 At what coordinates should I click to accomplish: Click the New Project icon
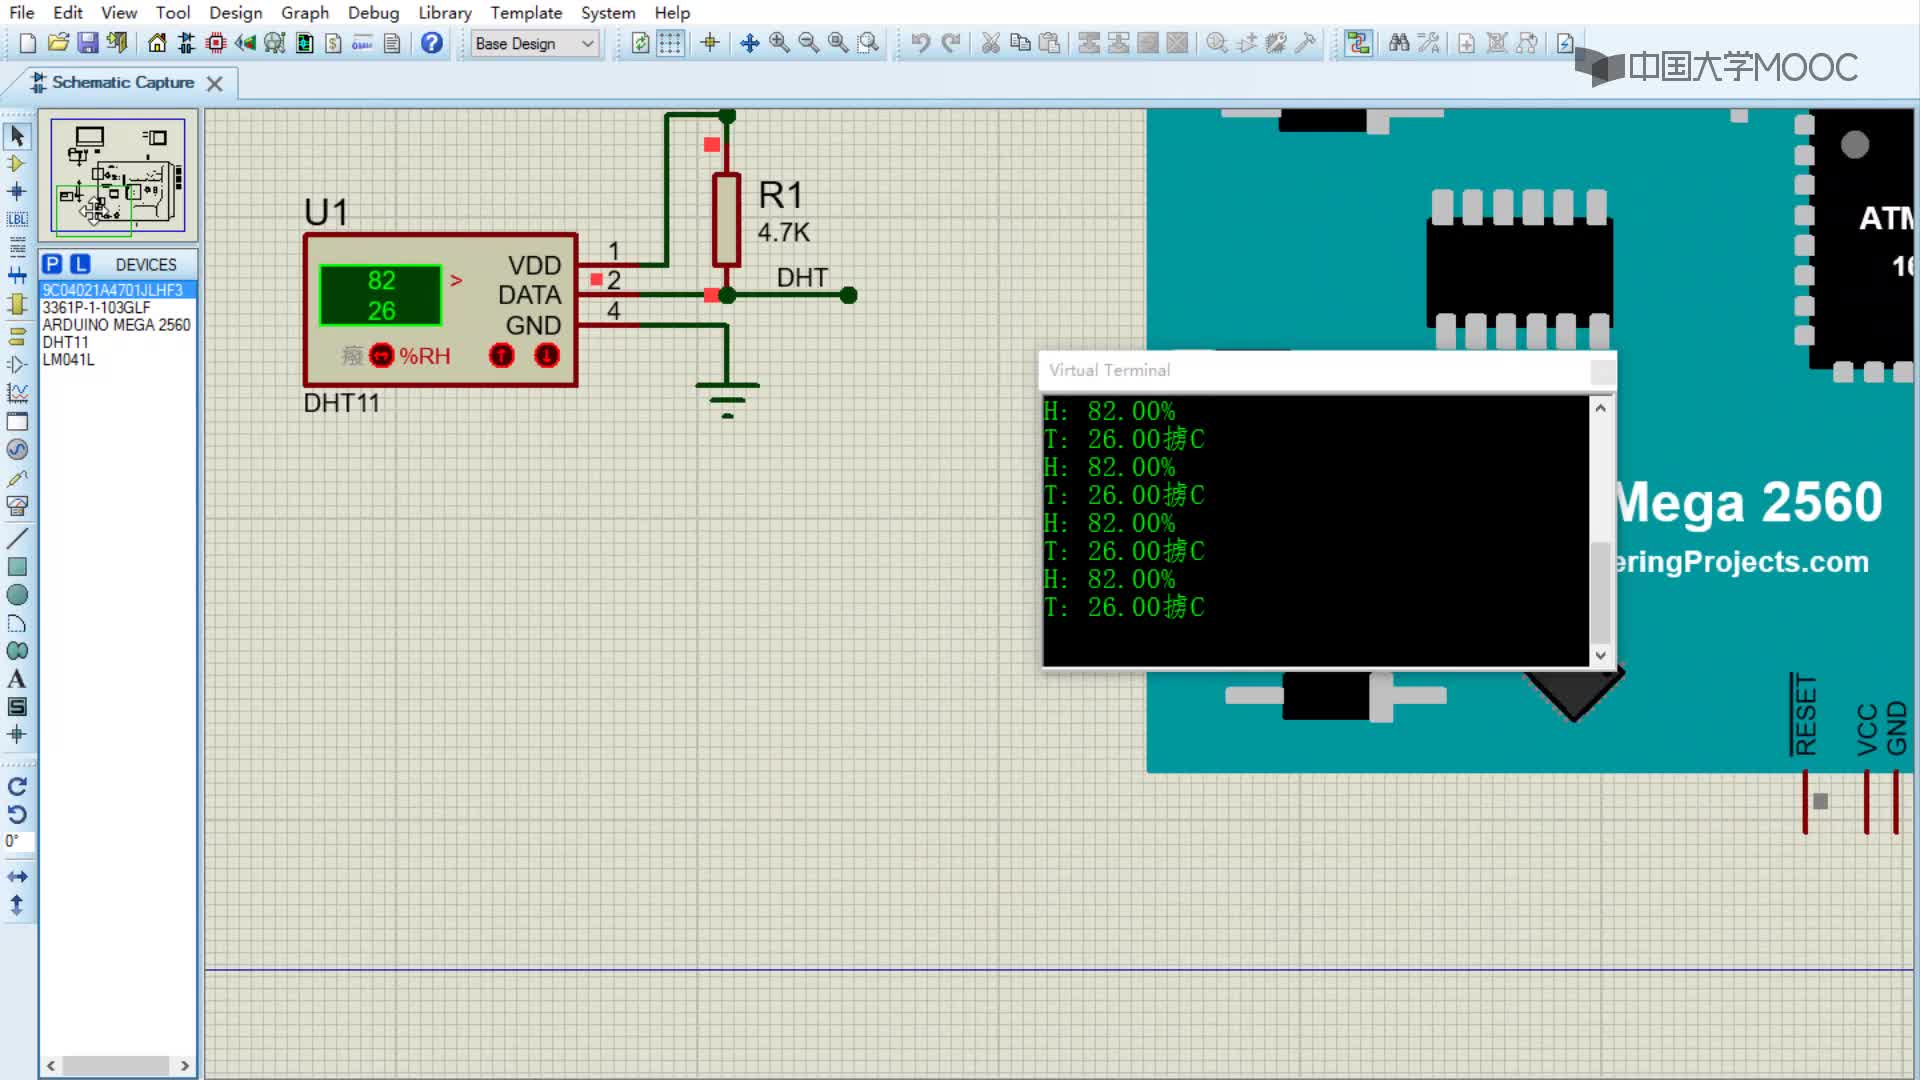28,43
